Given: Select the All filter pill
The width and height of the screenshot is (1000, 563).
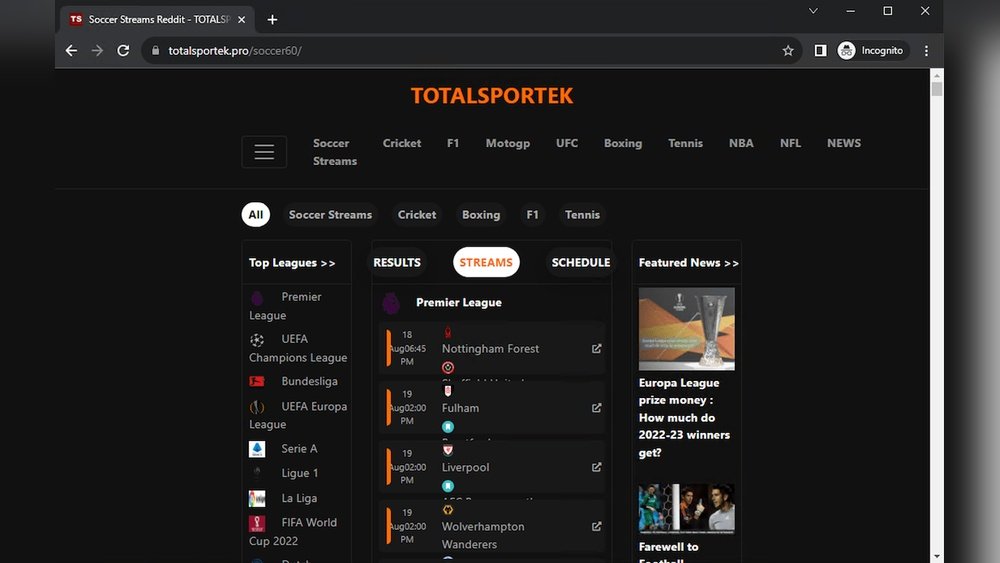Looking at the screenshot, I should click(x=256, y=215).
